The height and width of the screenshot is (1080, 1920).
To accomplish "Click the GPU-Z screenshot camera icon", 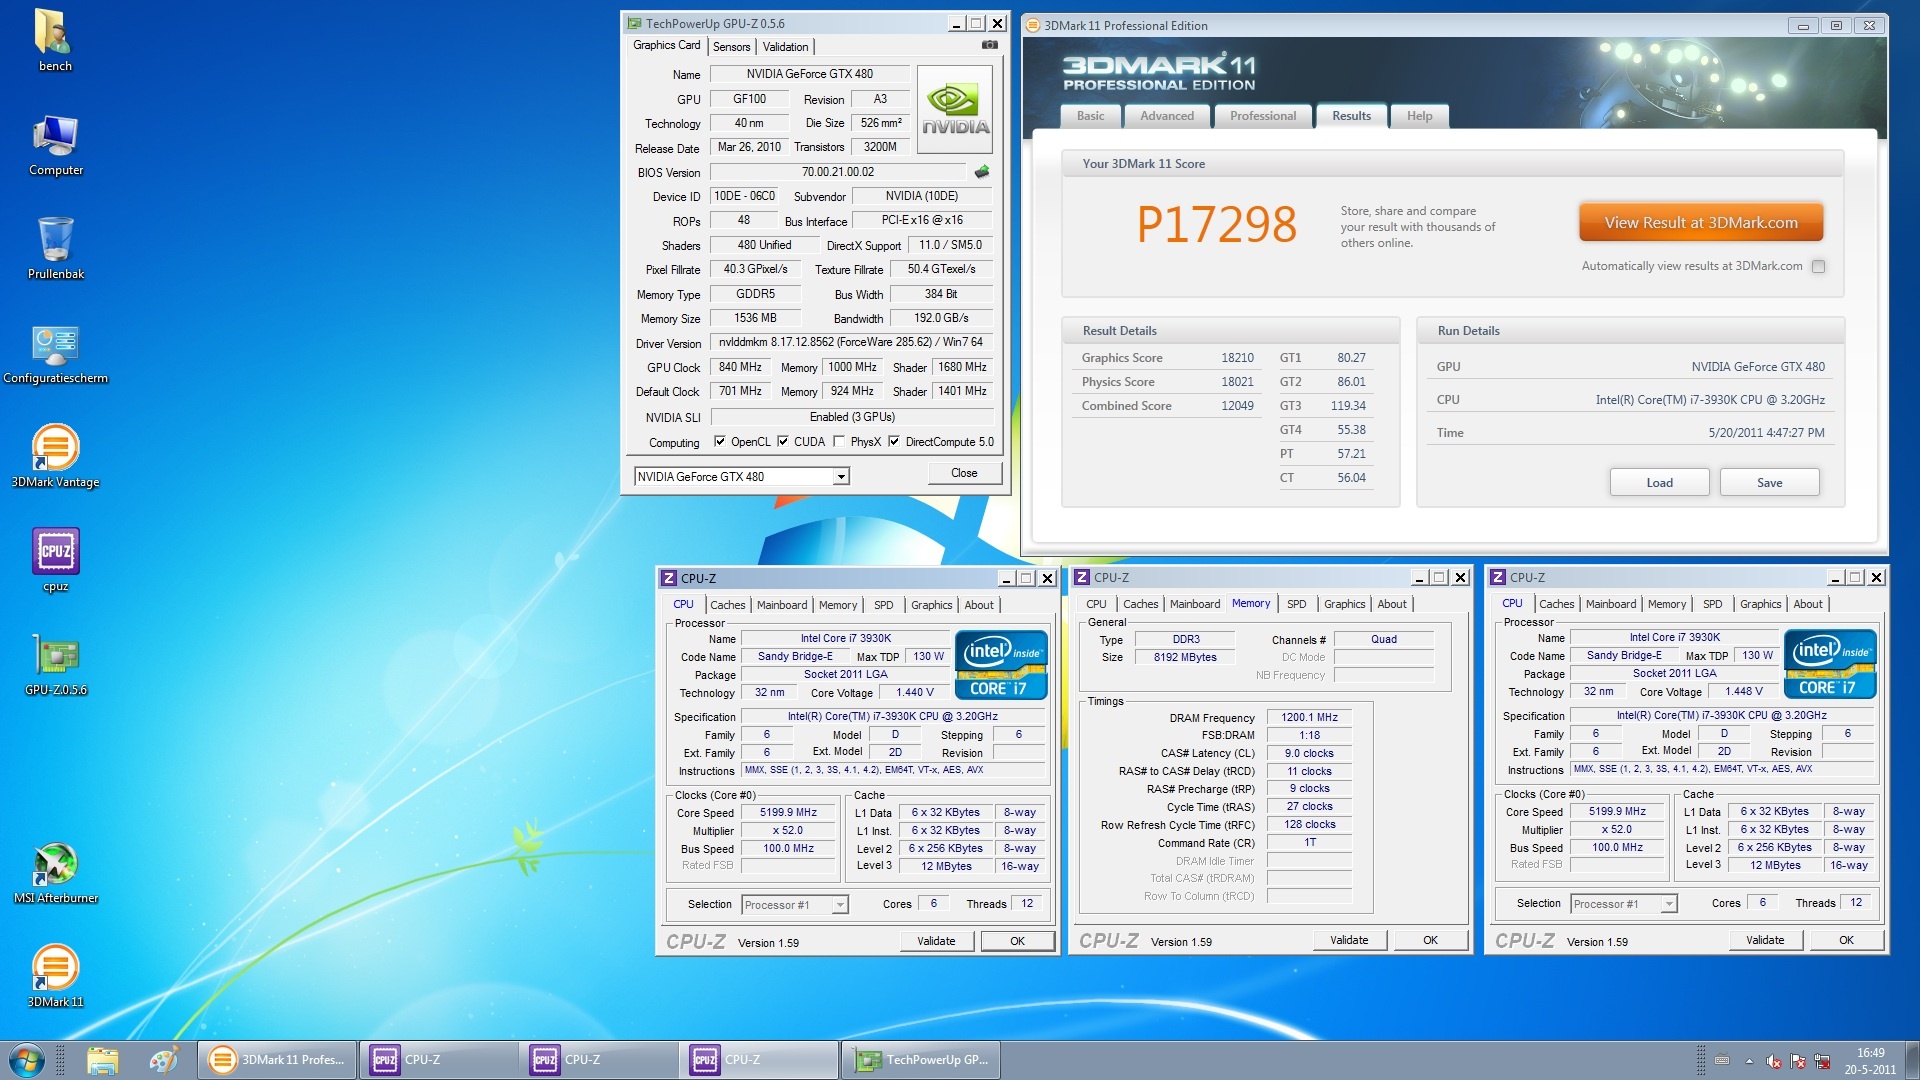I will pyautogui.click(x=989, y=45).
